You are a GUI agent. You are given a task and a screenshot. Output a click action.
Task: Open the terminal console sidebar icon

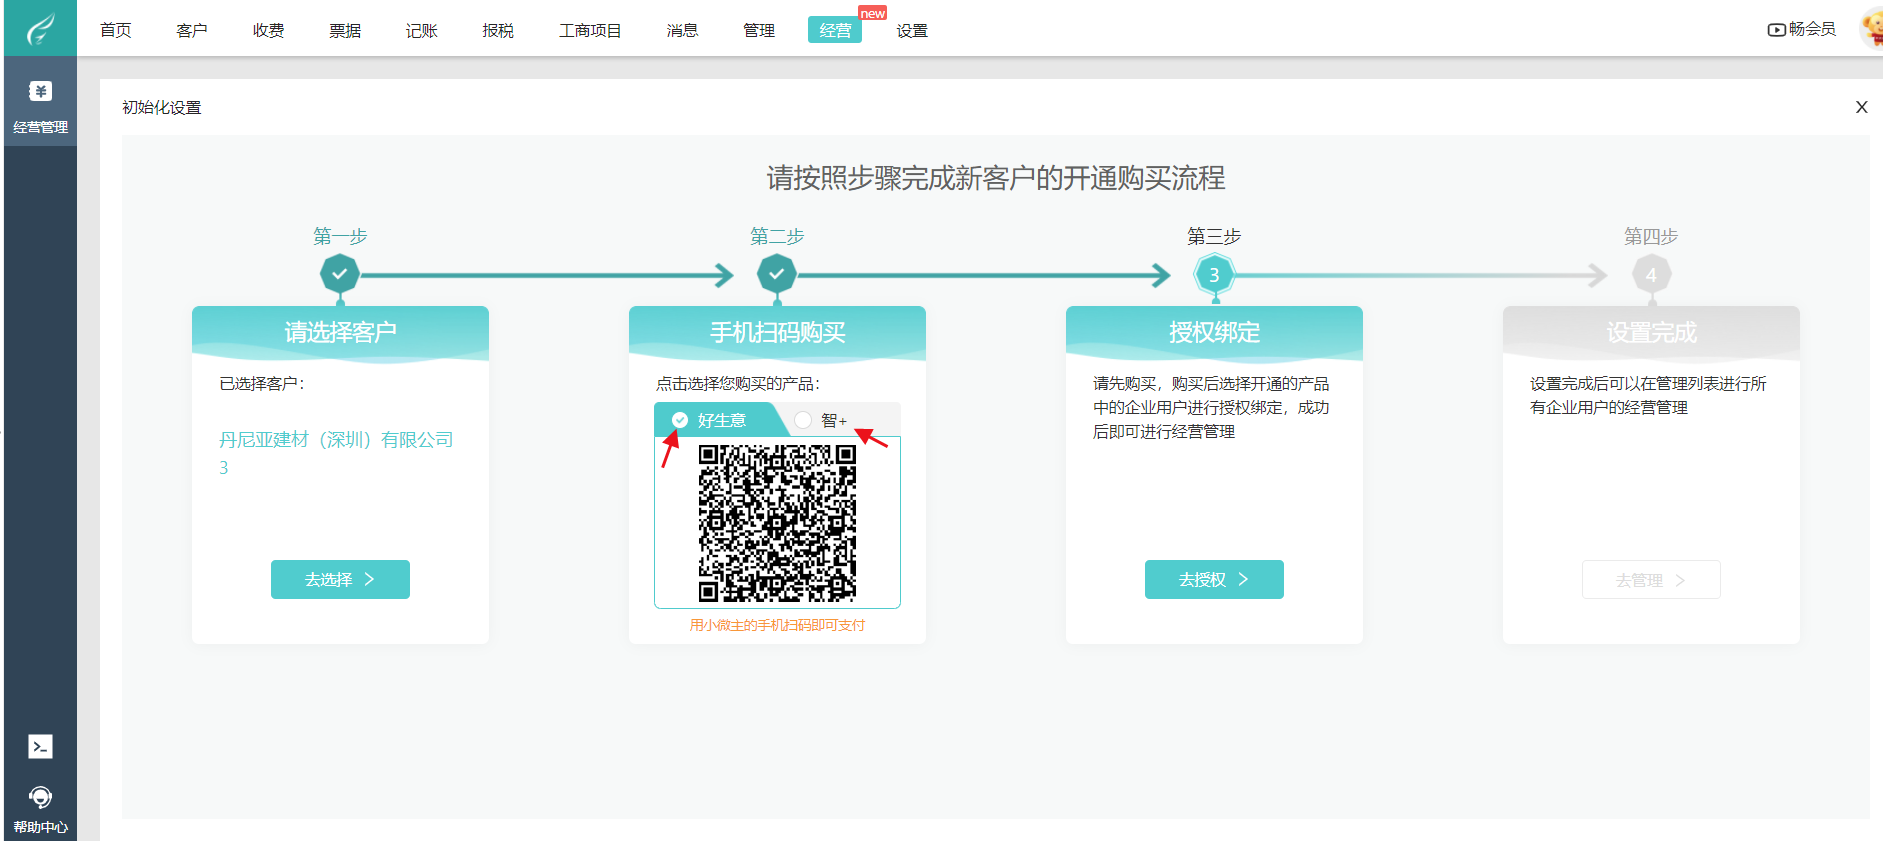coord(40,747)
